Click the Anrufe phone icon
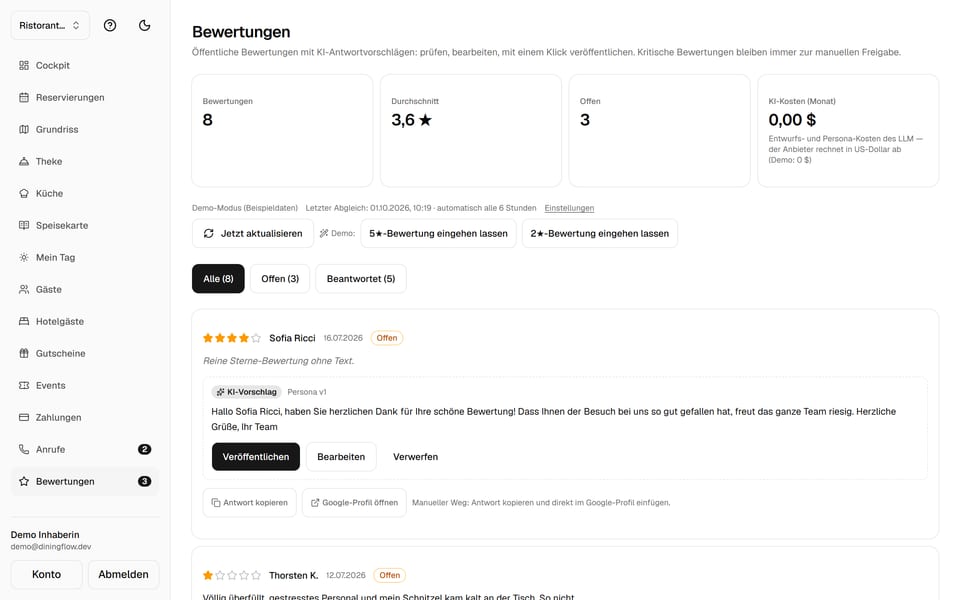This screenshot has height=600, width=960. tap(24, 449)
